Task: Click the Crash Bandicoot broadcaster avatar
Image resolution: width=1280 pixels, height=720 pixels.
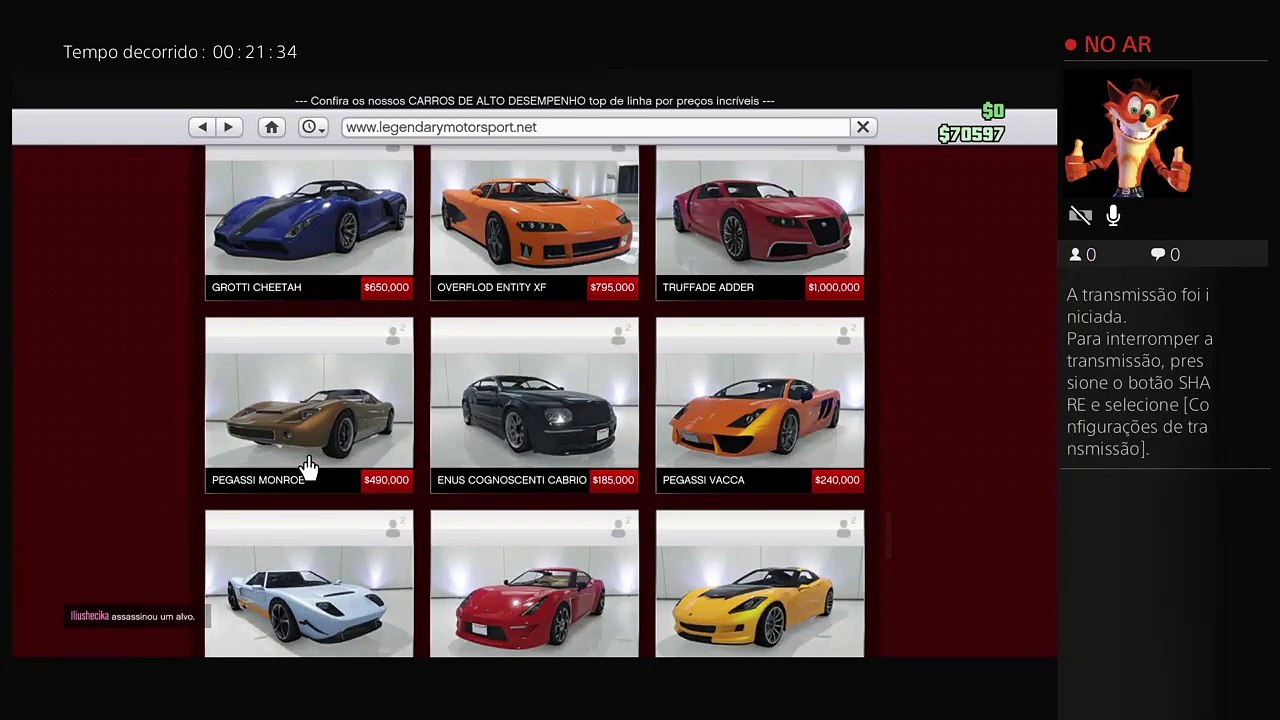Action: coord(1128,131)
